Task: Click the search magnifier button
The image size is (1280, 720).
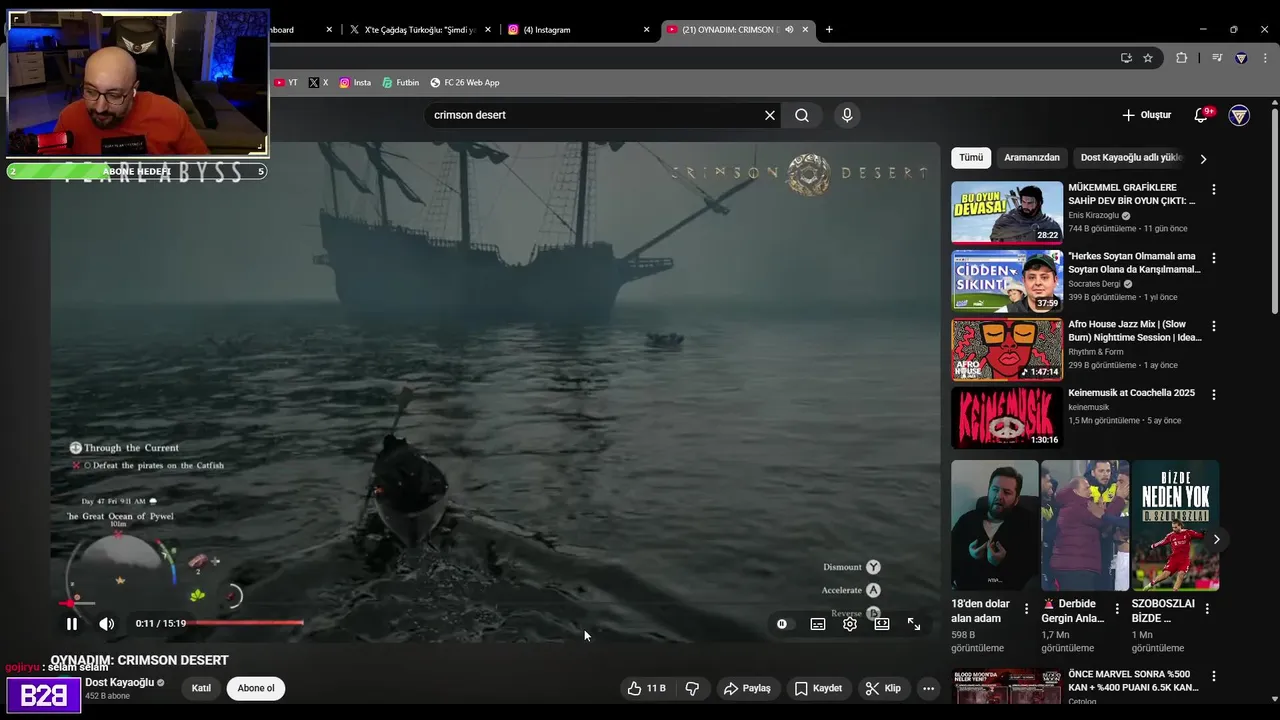Action: [802, 115]
